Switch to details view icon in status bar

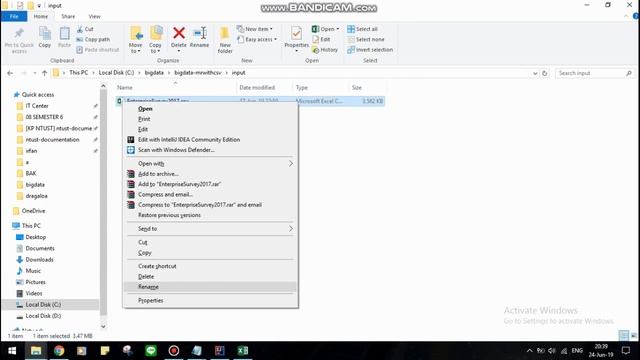(x=623, y=336)
